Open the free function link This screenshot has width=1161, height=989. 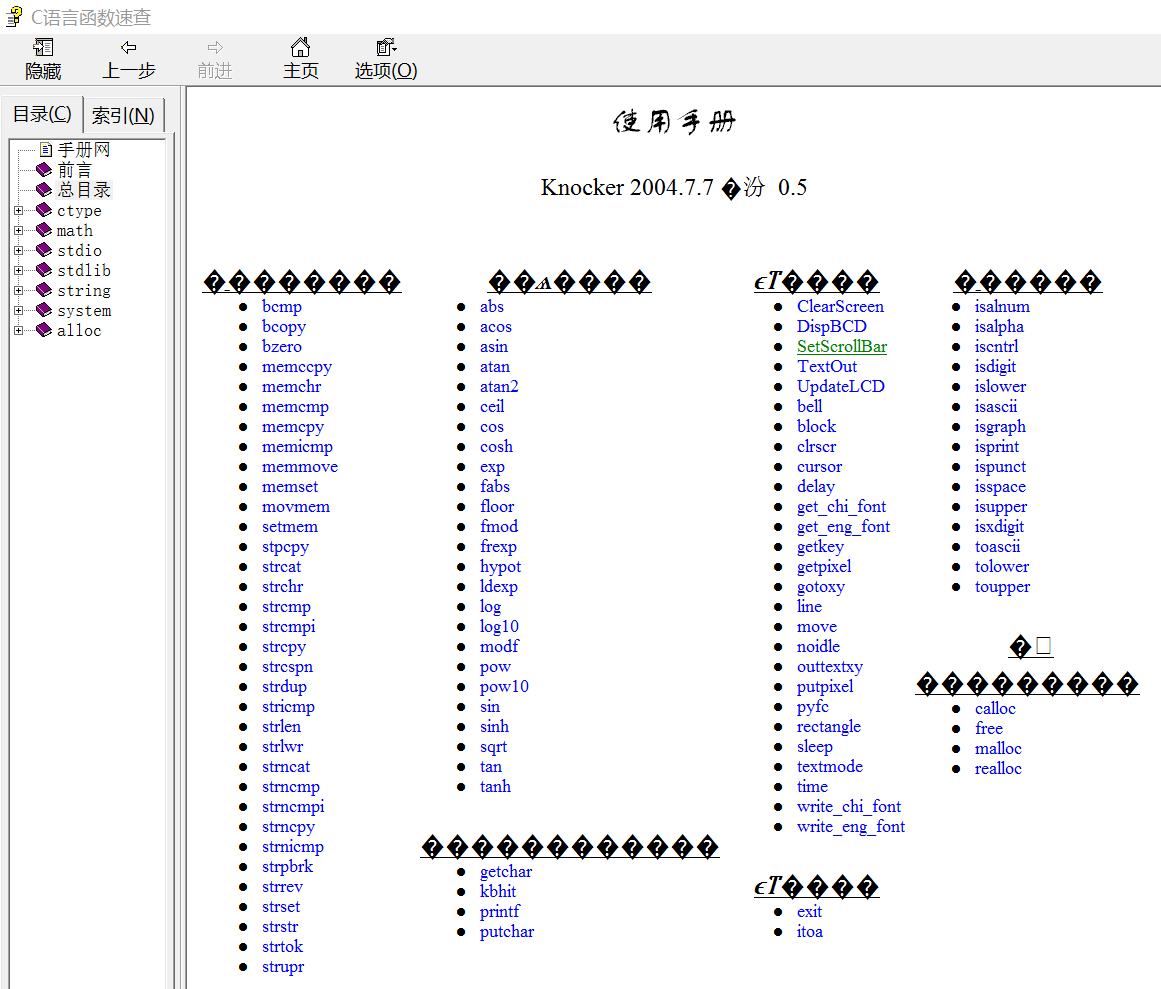(x=988, y=728)
